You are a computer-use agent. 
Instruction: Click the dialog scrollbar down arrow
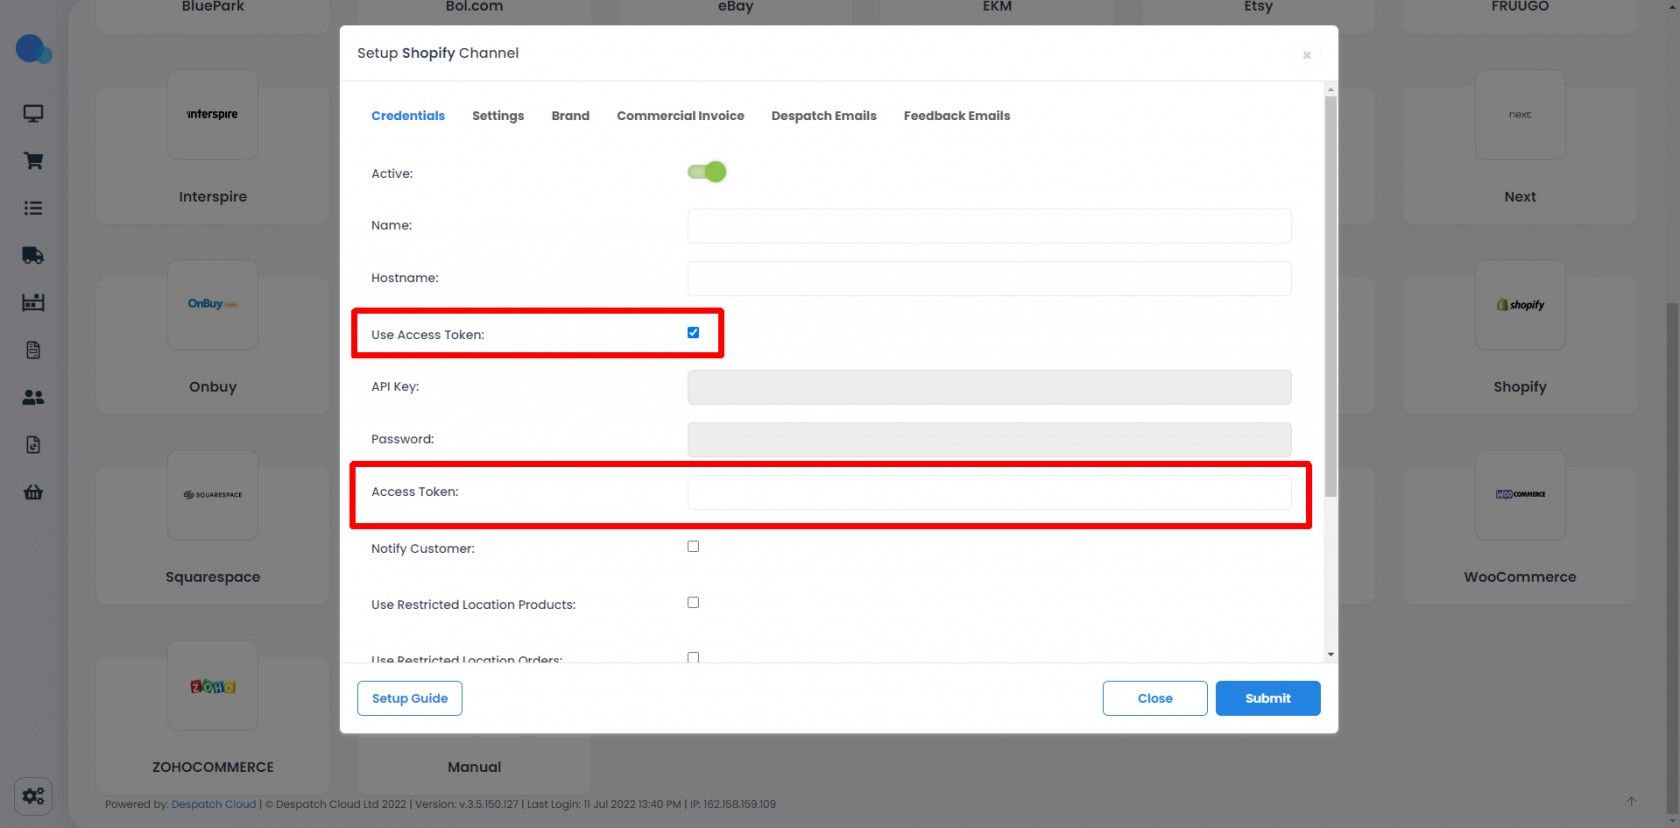[1330, 654]
